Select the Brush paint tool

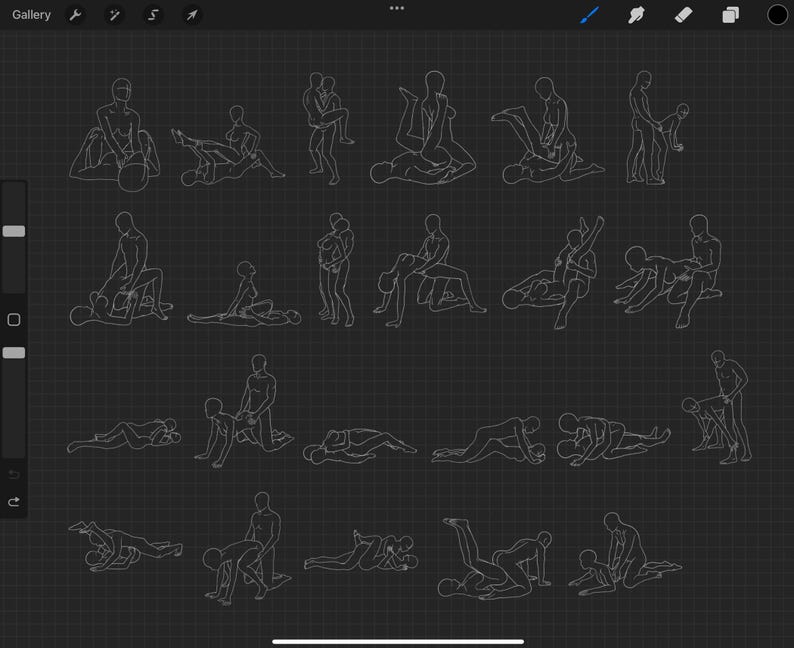click(589, 15)
